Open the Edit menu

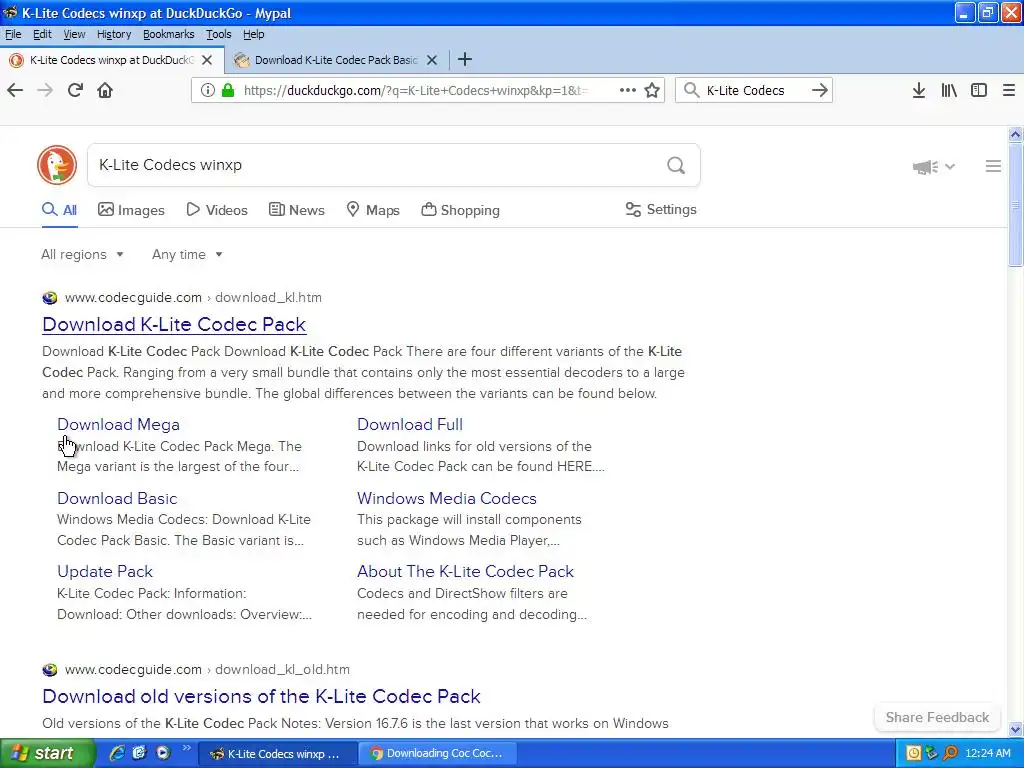click(42, 34)
